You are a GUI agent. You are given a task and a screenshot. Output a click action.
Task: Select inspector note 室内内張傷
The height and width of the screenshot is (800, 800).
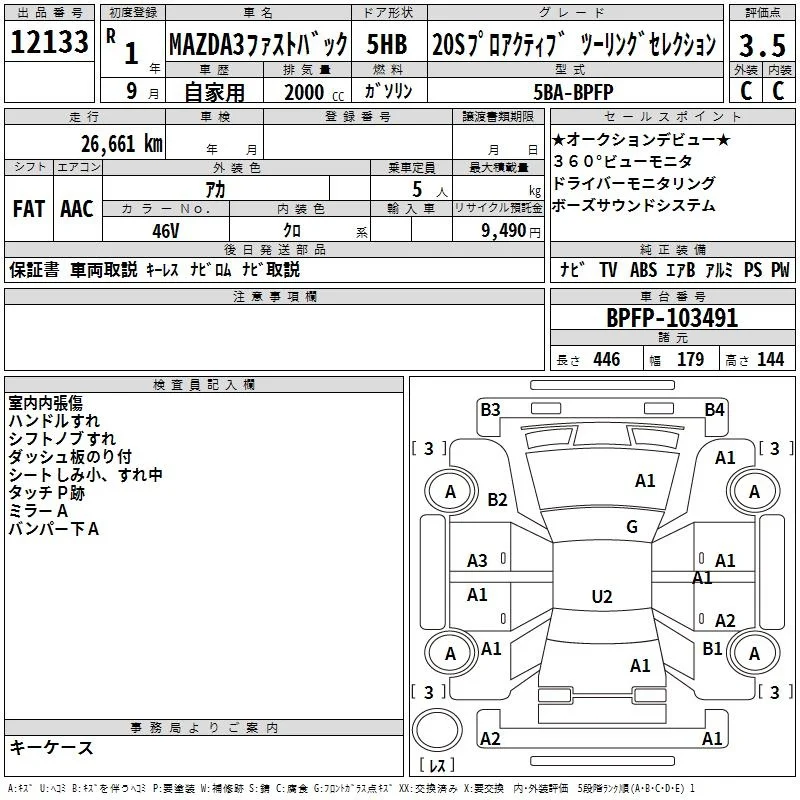(45, 403)
